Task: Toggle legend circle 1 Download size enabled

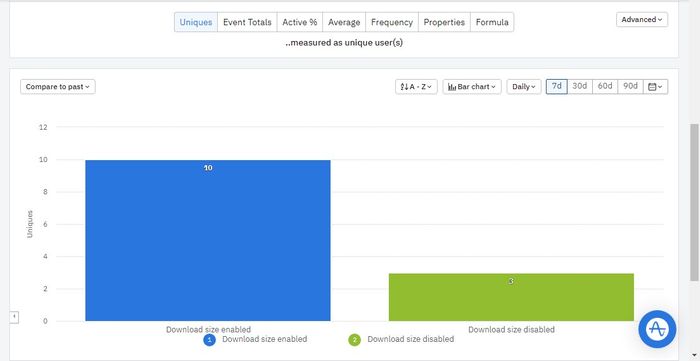Action: 209,340
